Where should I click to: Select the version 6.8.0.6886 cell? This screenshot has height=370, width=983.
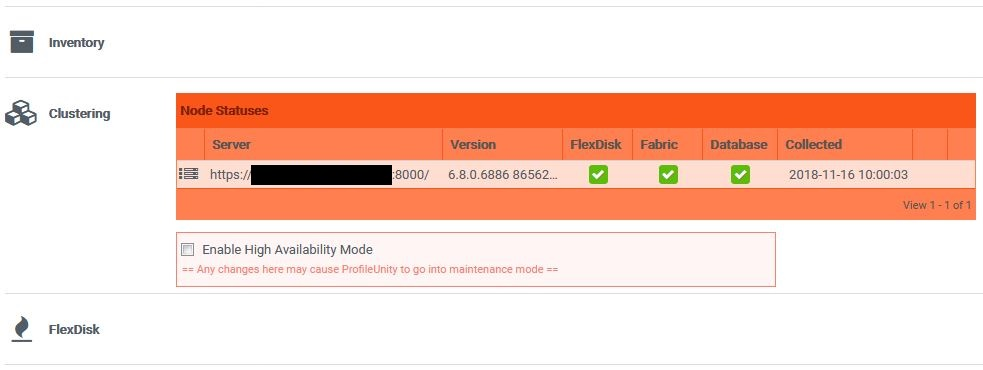click(x=503, y=174)
